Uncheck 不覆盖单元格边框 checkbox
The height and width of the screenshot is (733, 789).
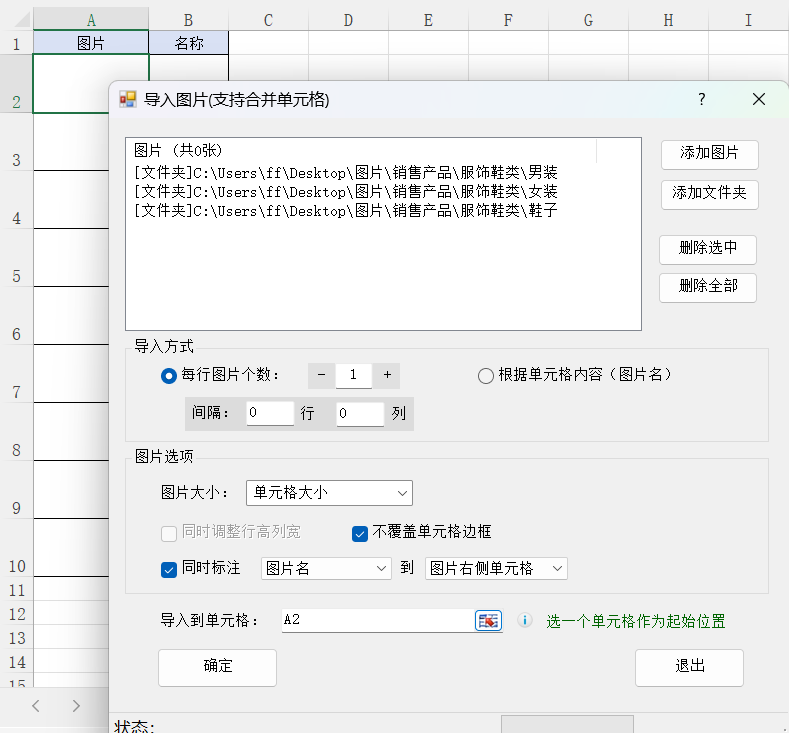[x=360, y=533]
